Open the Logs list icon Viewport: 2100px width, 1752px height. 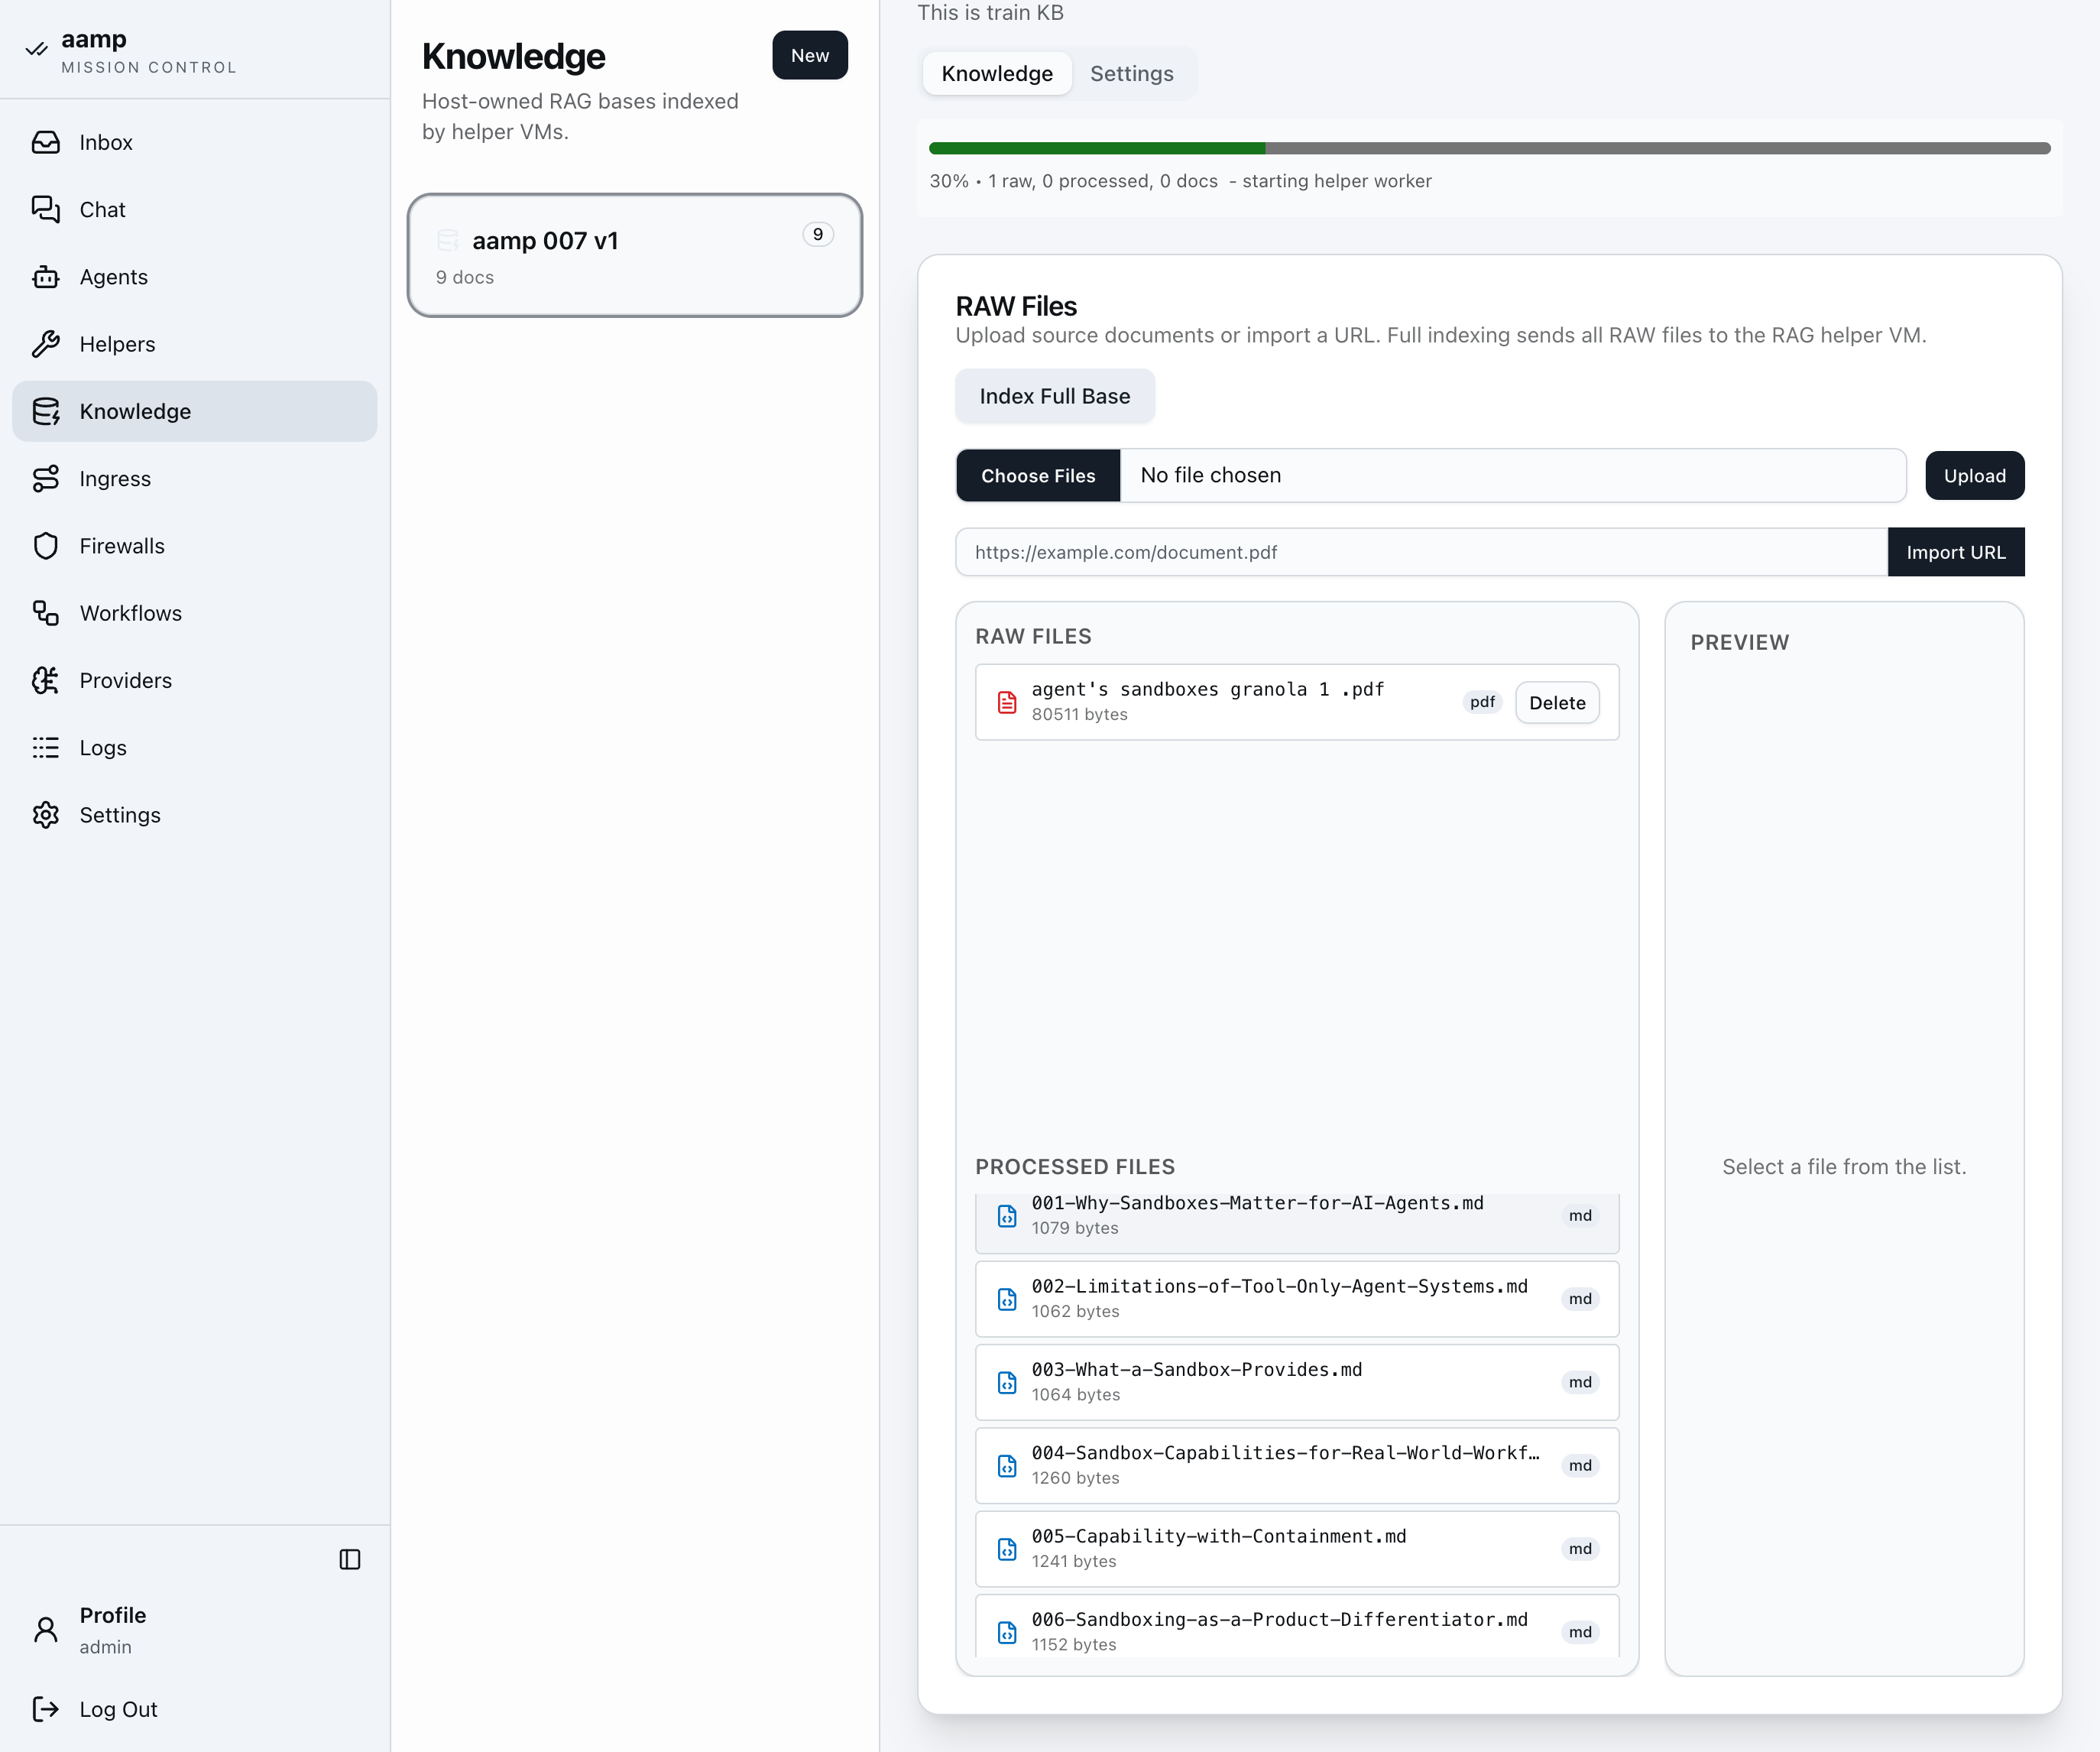(x=45, y=748)
